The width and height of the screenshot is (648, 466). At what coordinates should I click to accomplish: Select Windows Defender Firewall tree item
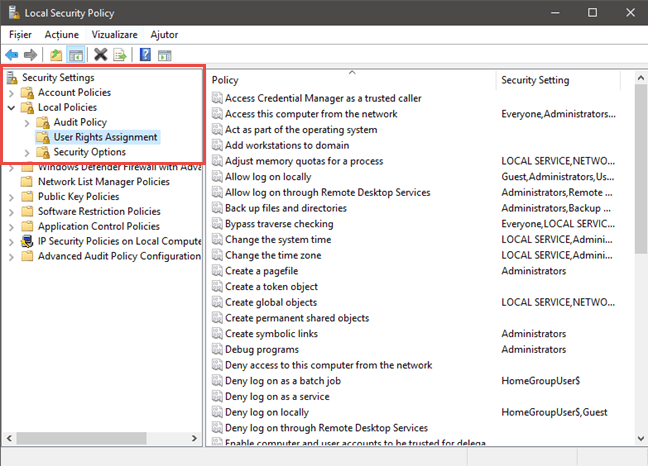click(x=119, y=167)
